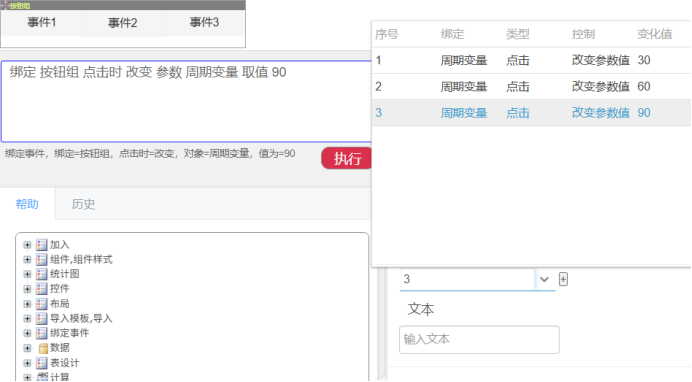The height and width of the screenshot is (382, 692).
Task: Click the list icon beside 控件
Action: click(41, 289)
